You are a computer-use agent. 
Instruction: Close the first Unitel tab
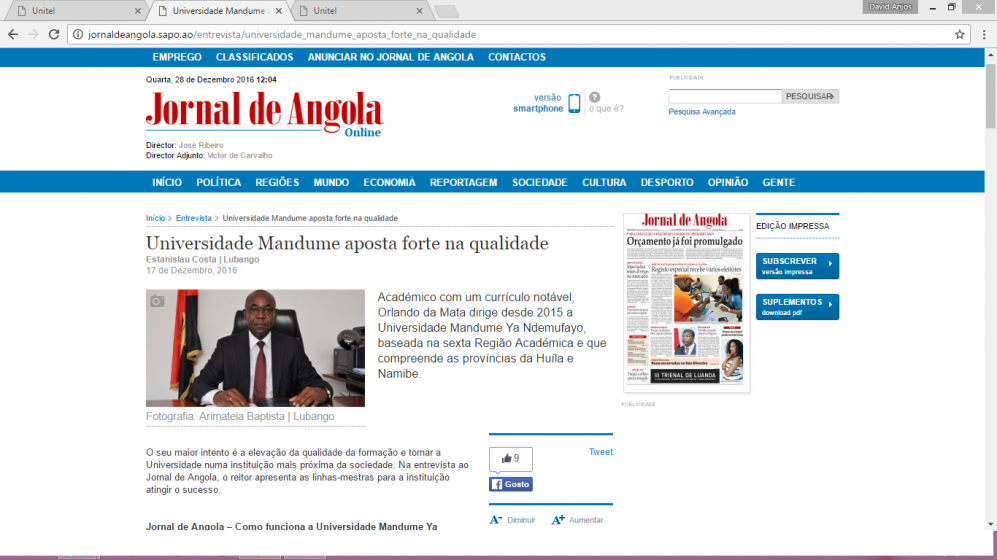pos(138,11)
